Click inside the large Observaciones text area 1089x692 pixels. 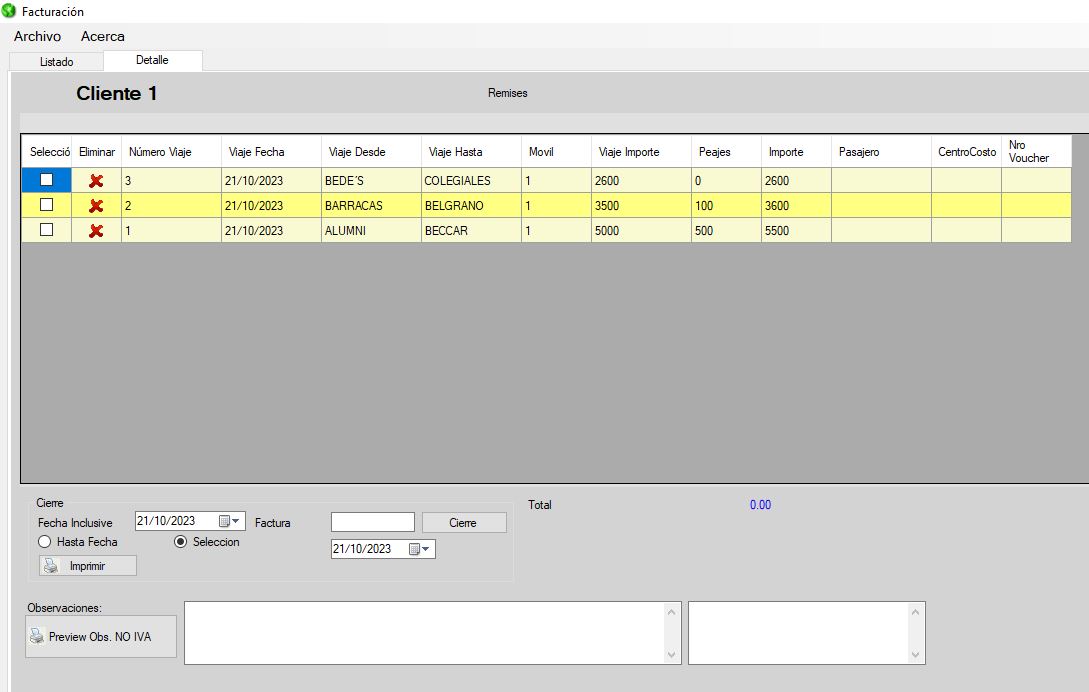coord(424,633)
